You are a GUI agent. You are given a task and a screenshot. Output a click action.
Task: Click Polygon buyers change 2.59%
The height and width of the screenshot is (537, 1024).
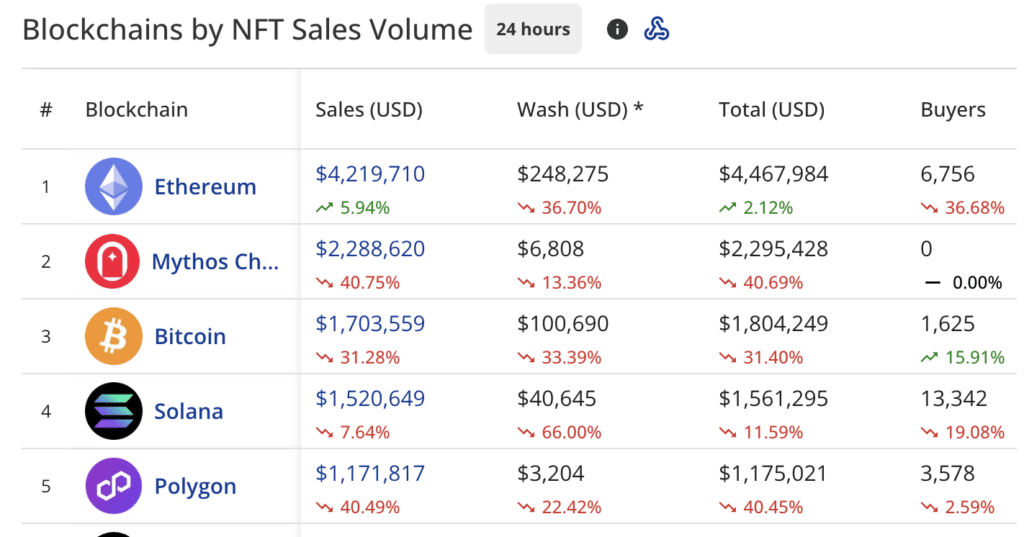pyautogui.click(x=957, y=507)
